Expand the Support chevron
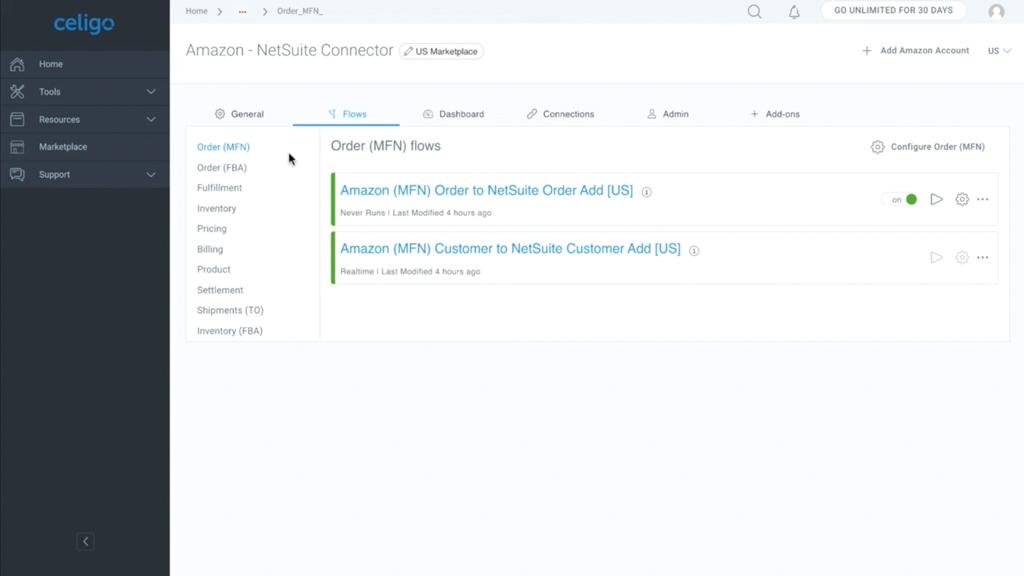 point(151,175)
